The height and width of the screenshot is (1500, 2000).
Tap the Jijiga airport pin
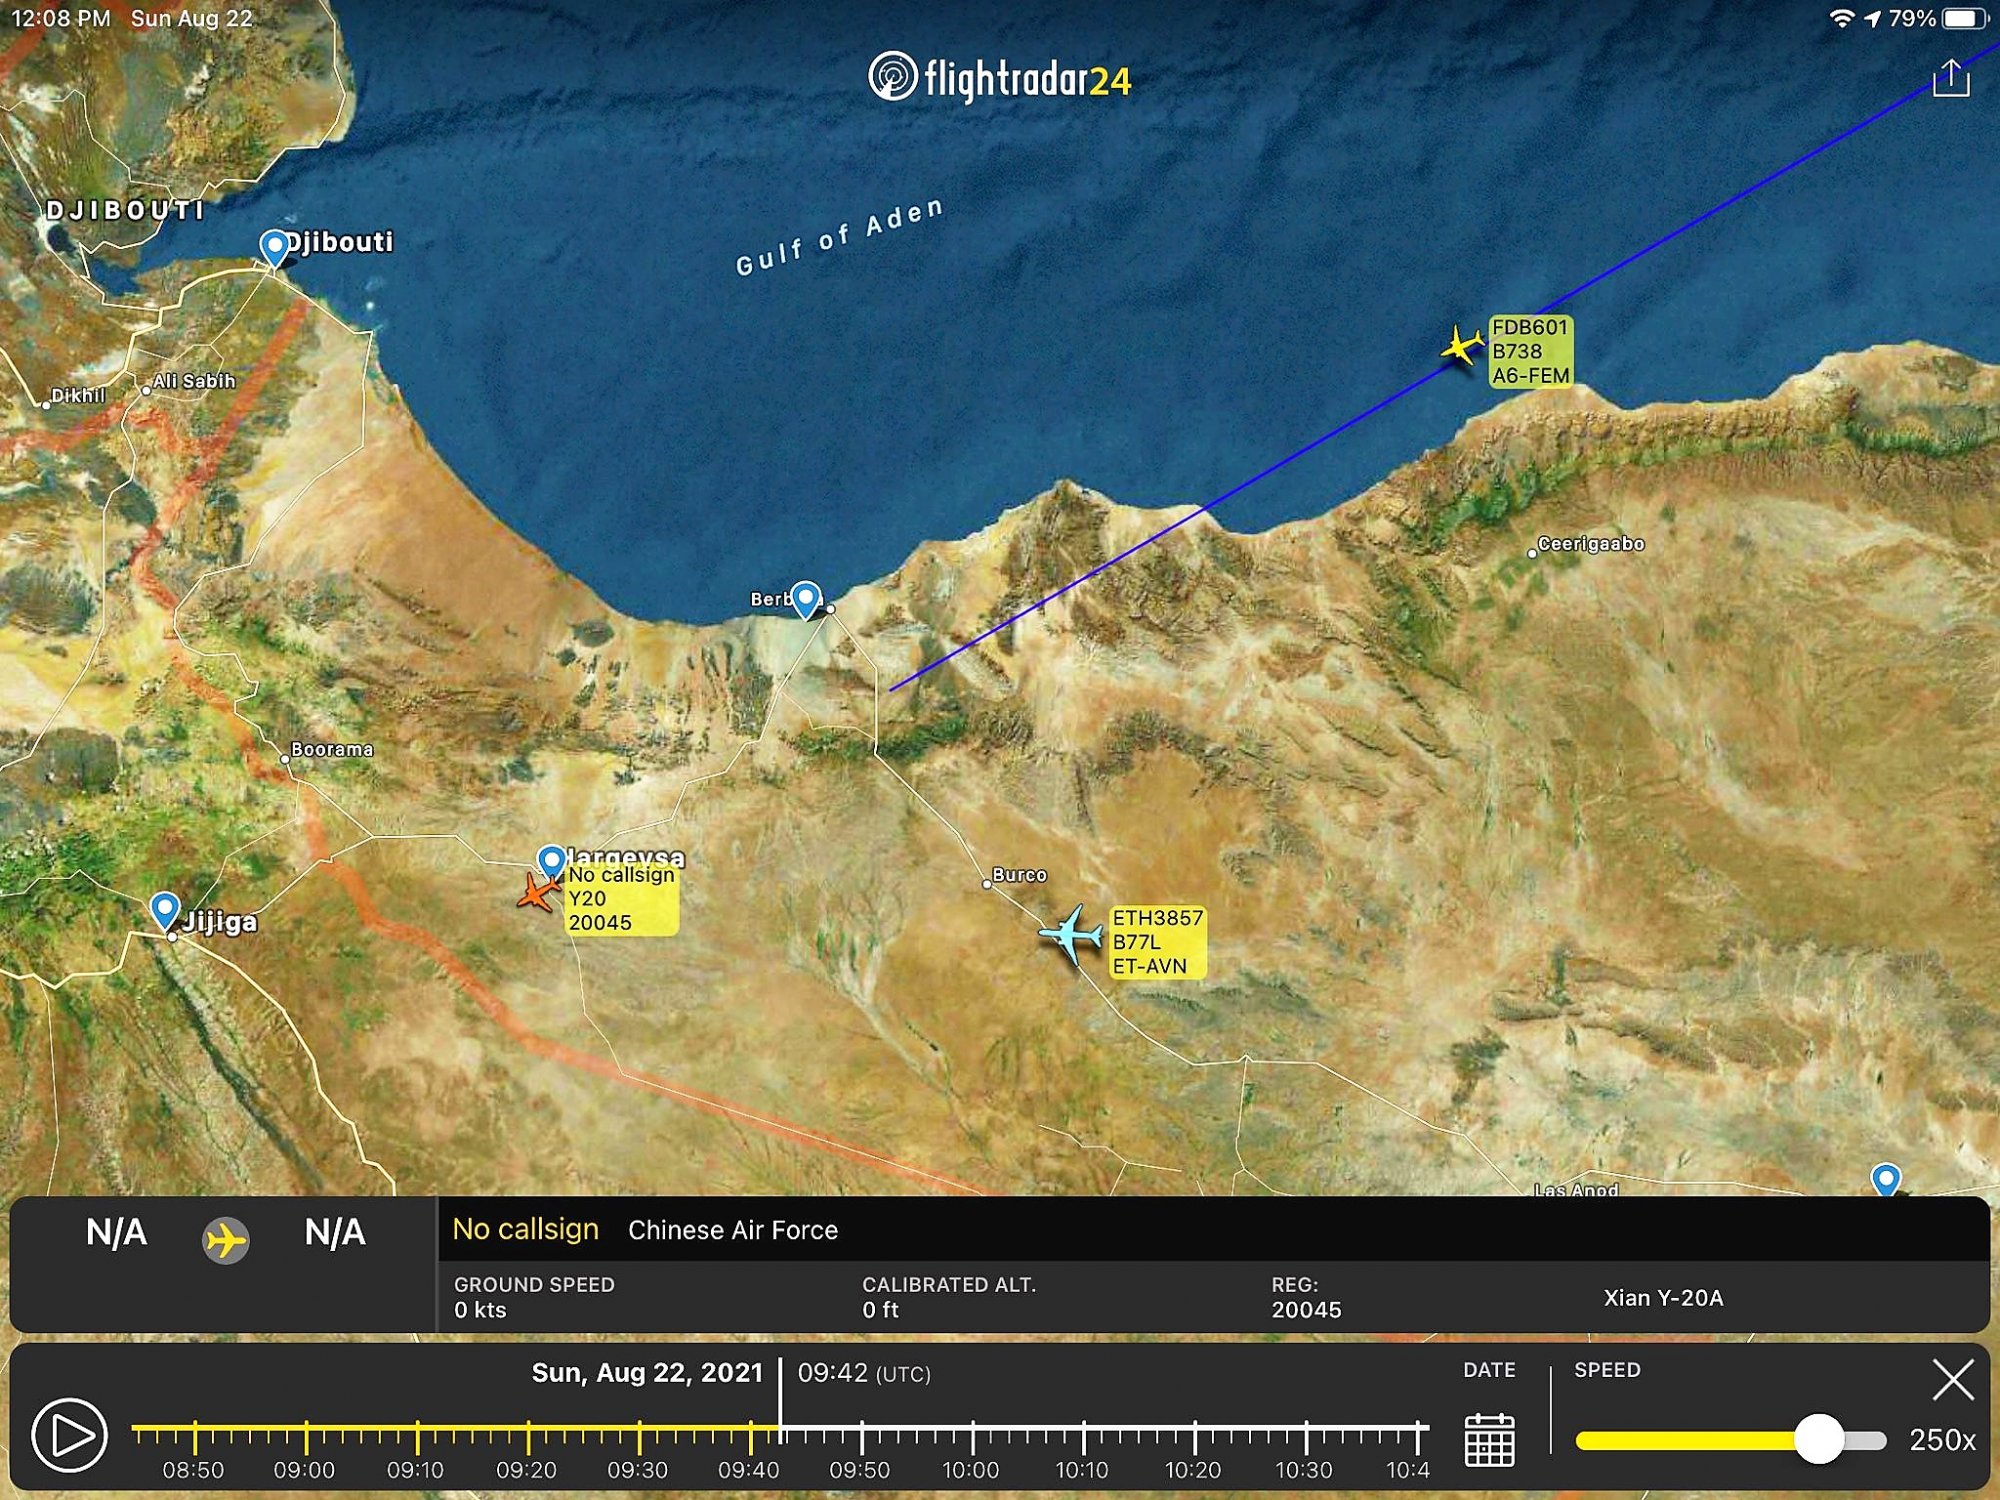point(164,912)
